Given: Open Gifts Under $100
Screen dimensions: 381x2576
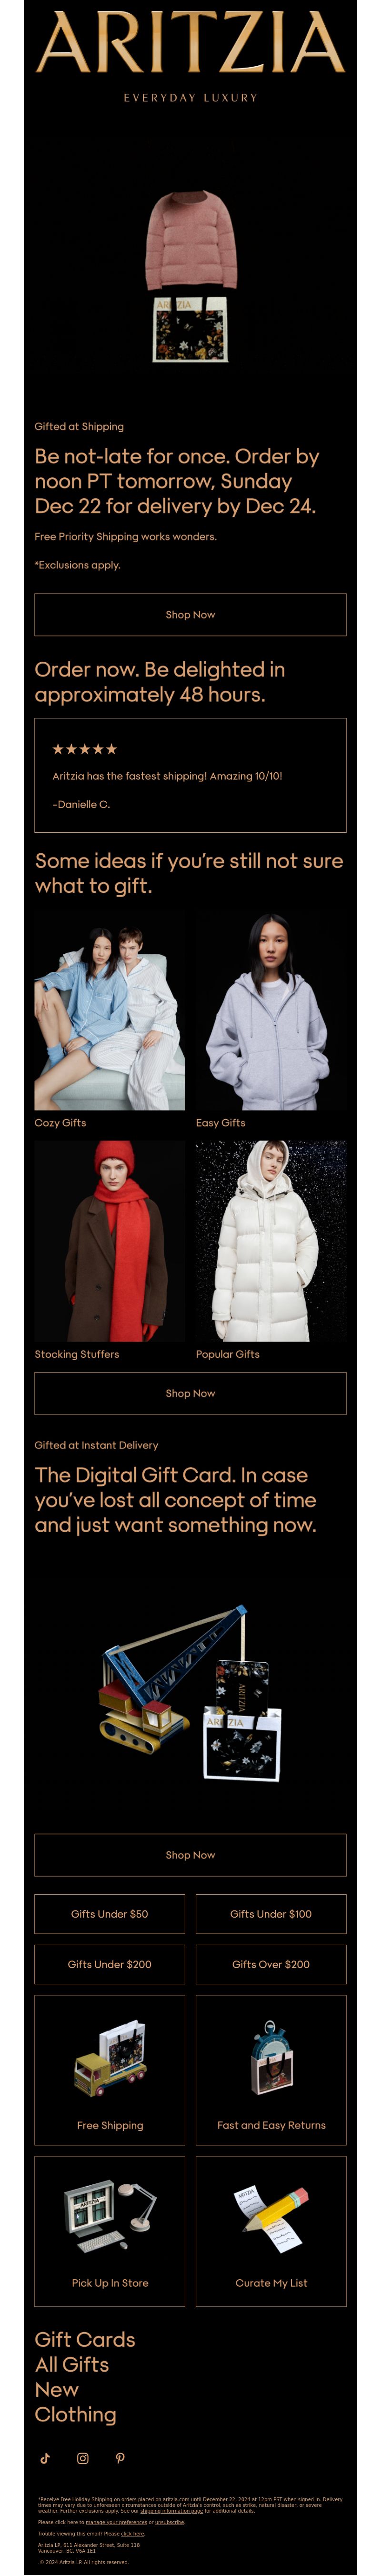Looking at the screenshot, I should click(271, 1914).
